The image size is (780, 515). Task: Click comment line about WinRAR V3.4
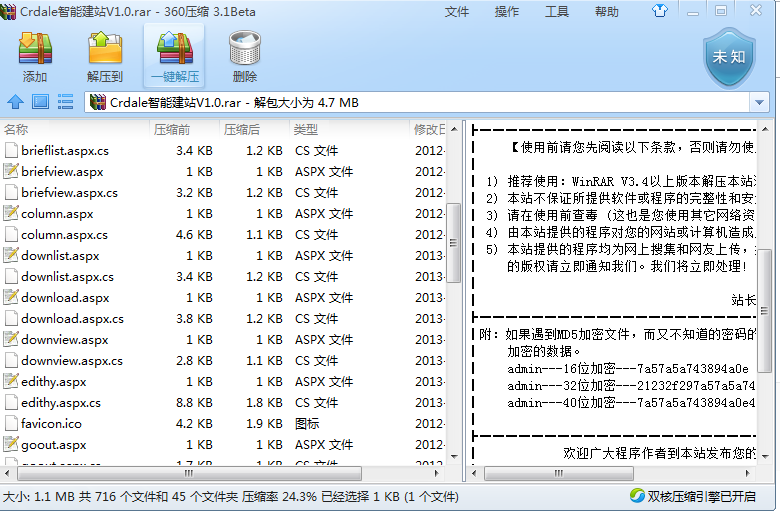[x=621, y=181]
